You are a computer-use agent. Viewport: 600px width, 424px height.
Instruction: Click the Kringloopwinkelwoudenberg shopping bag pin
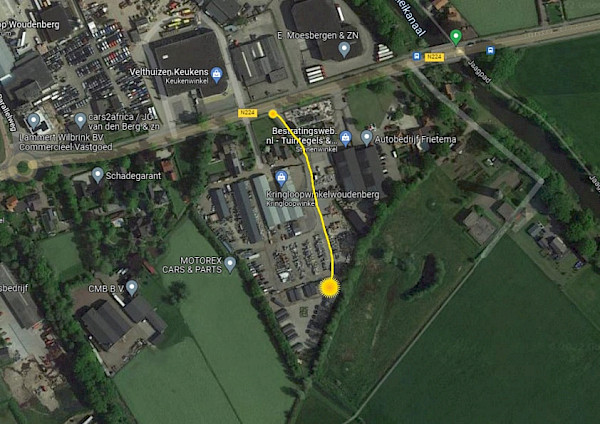pyautogui.click(x=281, y=177)
